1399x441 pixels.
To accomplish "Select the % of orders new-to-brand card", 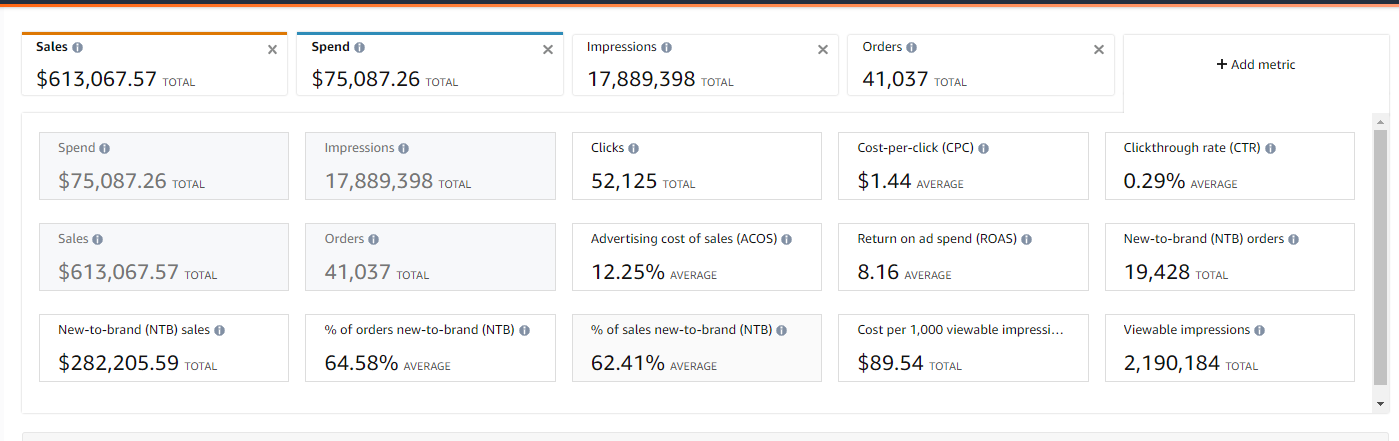I will tap(430, 348).
